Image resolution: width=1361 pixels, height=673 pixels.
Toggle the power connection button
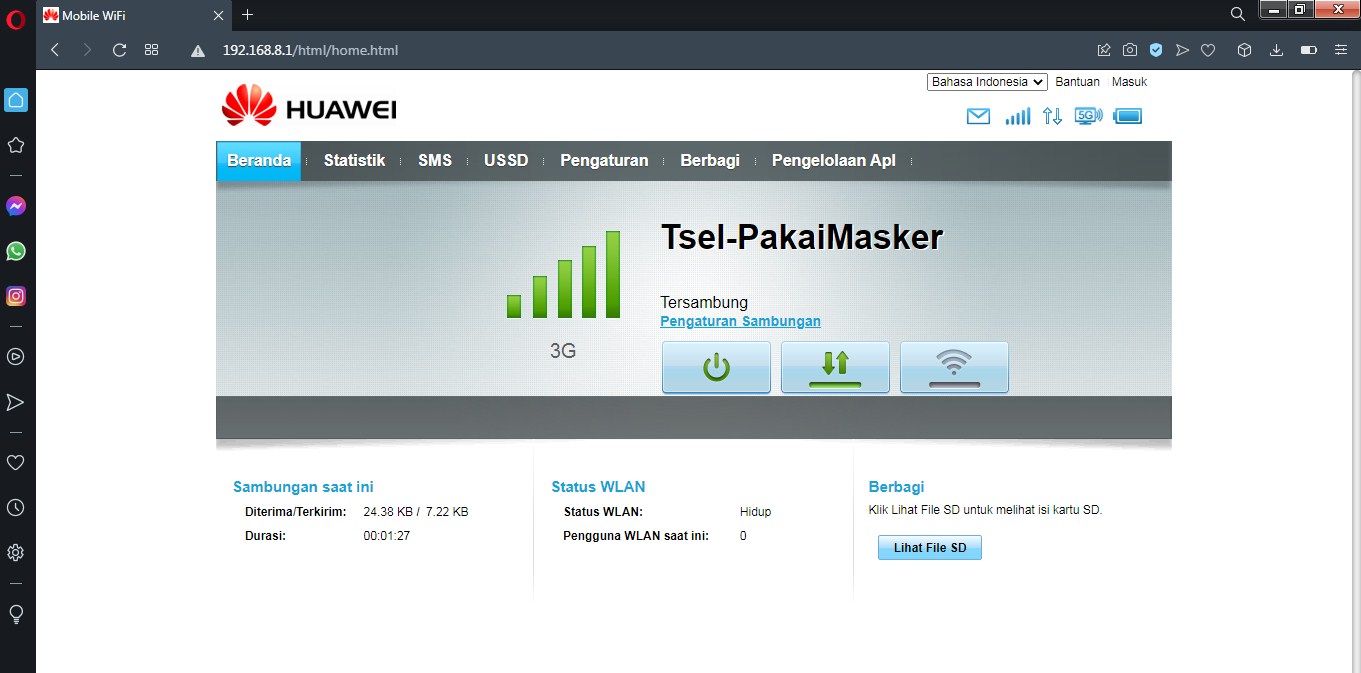click(716, 367)
